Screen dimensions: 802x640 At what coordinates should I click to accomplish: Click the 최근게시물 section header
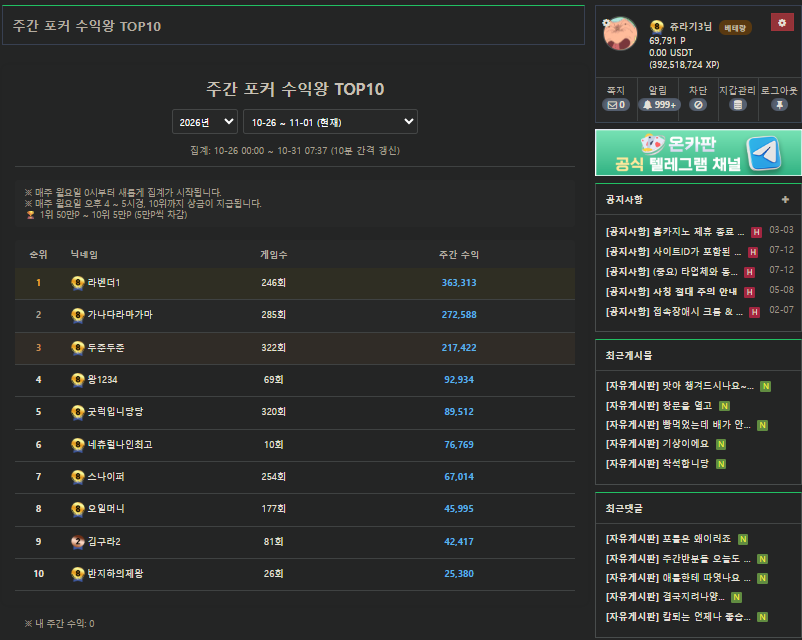pyautogui.click(x=629, y=355)
